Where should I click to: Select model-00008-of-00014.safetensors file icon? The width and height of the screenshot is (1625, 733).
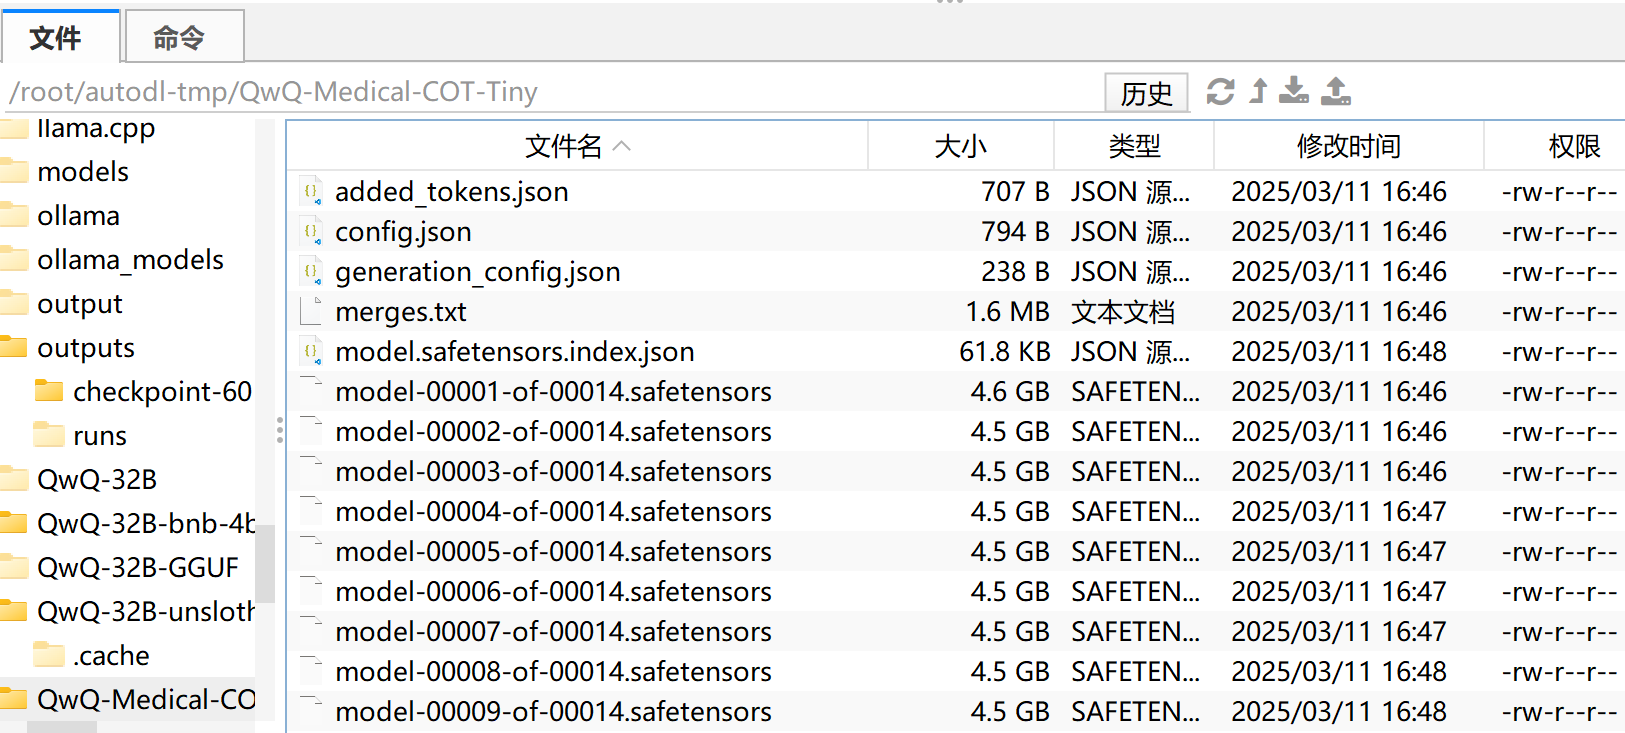[311, 671]
